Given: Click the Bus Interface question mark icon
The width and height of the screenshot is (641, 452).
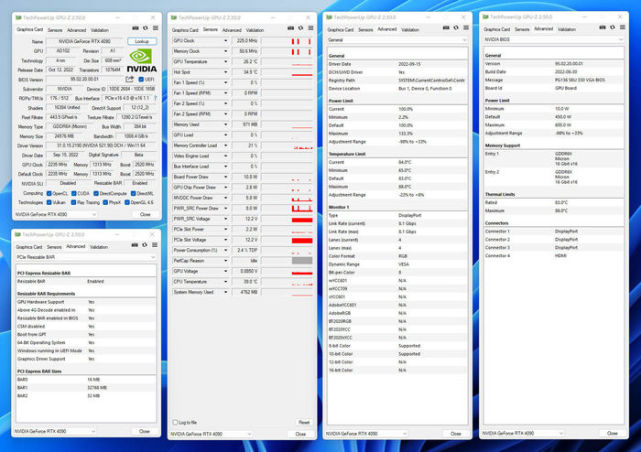Looking at the screenshot, I should [x=155, y=98].
